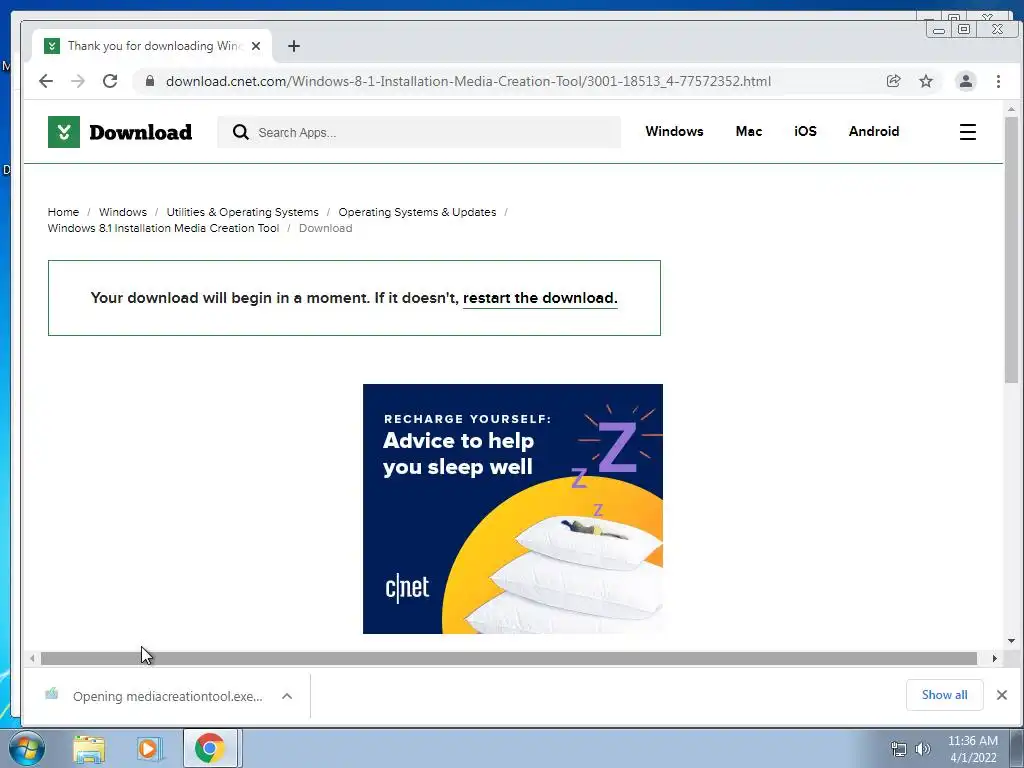Screen dimensions: 1024x768
Task: Click the address bar URL
Action: (468, 81)
